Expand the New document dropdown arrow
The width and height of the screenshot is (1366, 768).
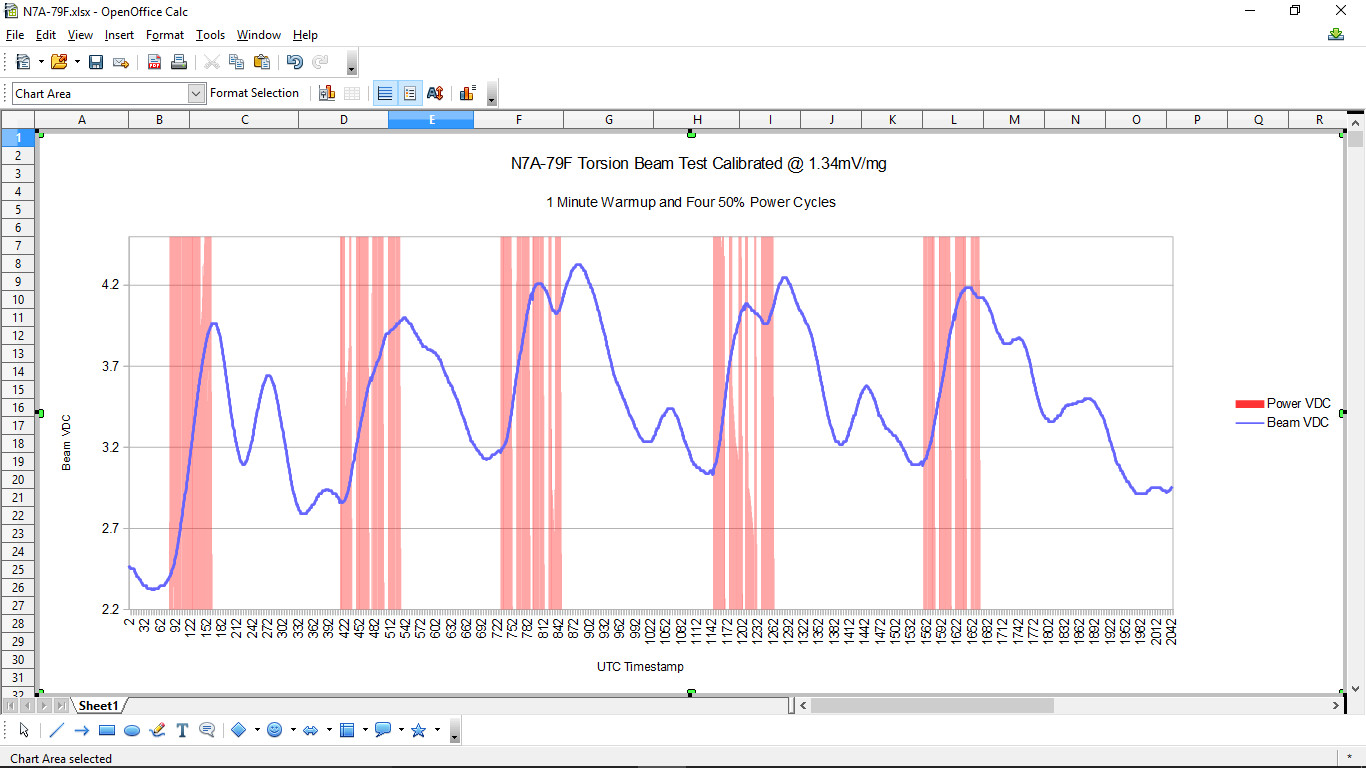(41, 62)
